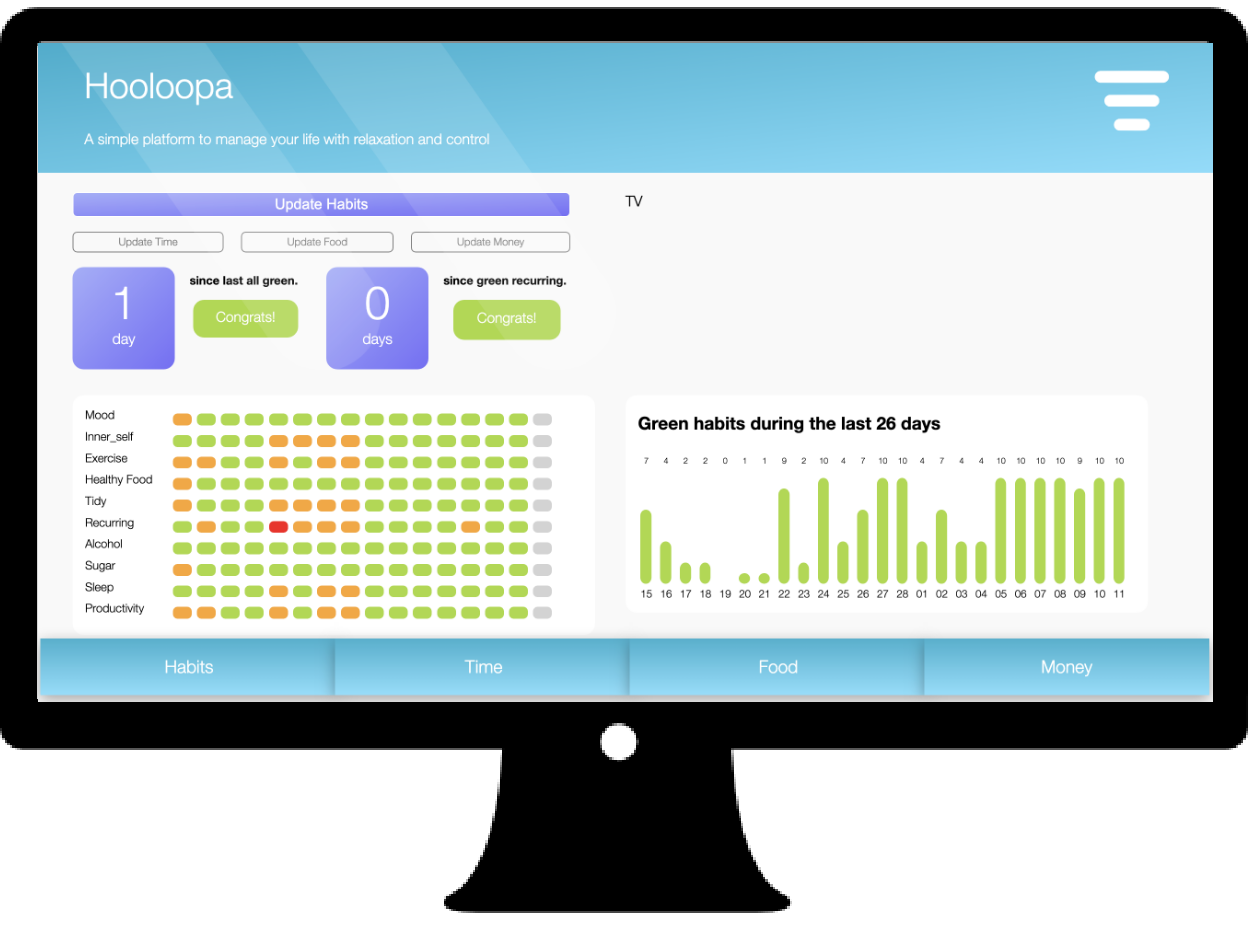1248x925 pixels.
Task: Click the grey last cell in the Tidy row
Action: 542,505
